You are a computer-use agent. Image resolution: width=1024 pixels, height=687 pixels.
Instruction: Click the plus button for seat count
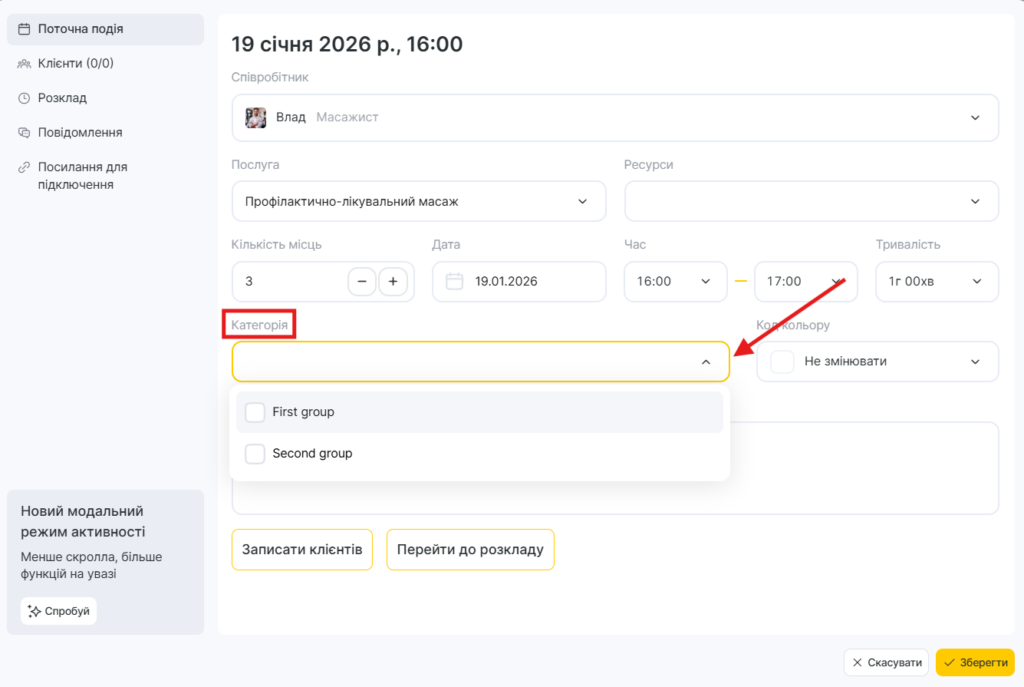pos(393,281)
